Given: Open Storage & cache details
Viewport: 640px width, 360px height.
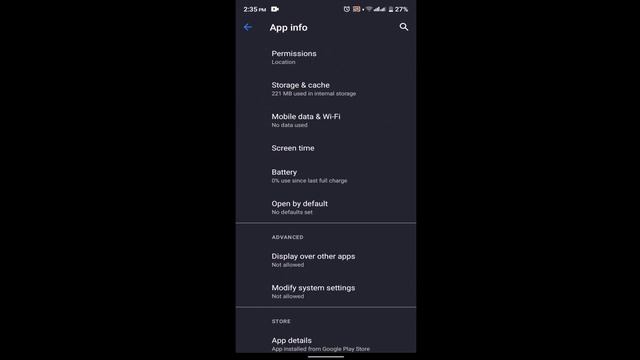Looking at the screenshot, I should (326, 89).
